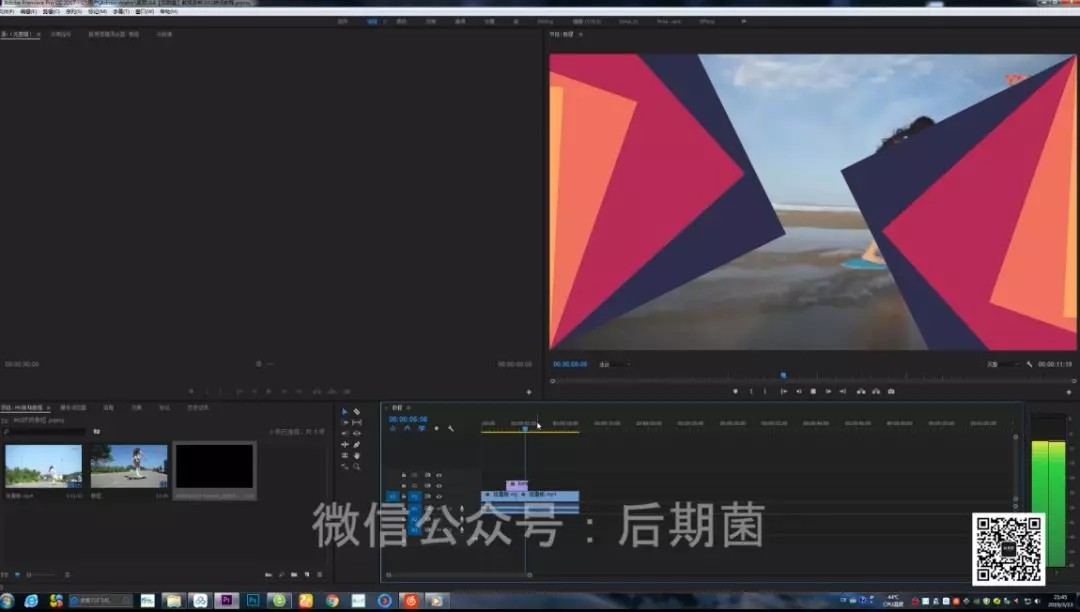Select the skateboard girl video thumbnail

[129, 467]
